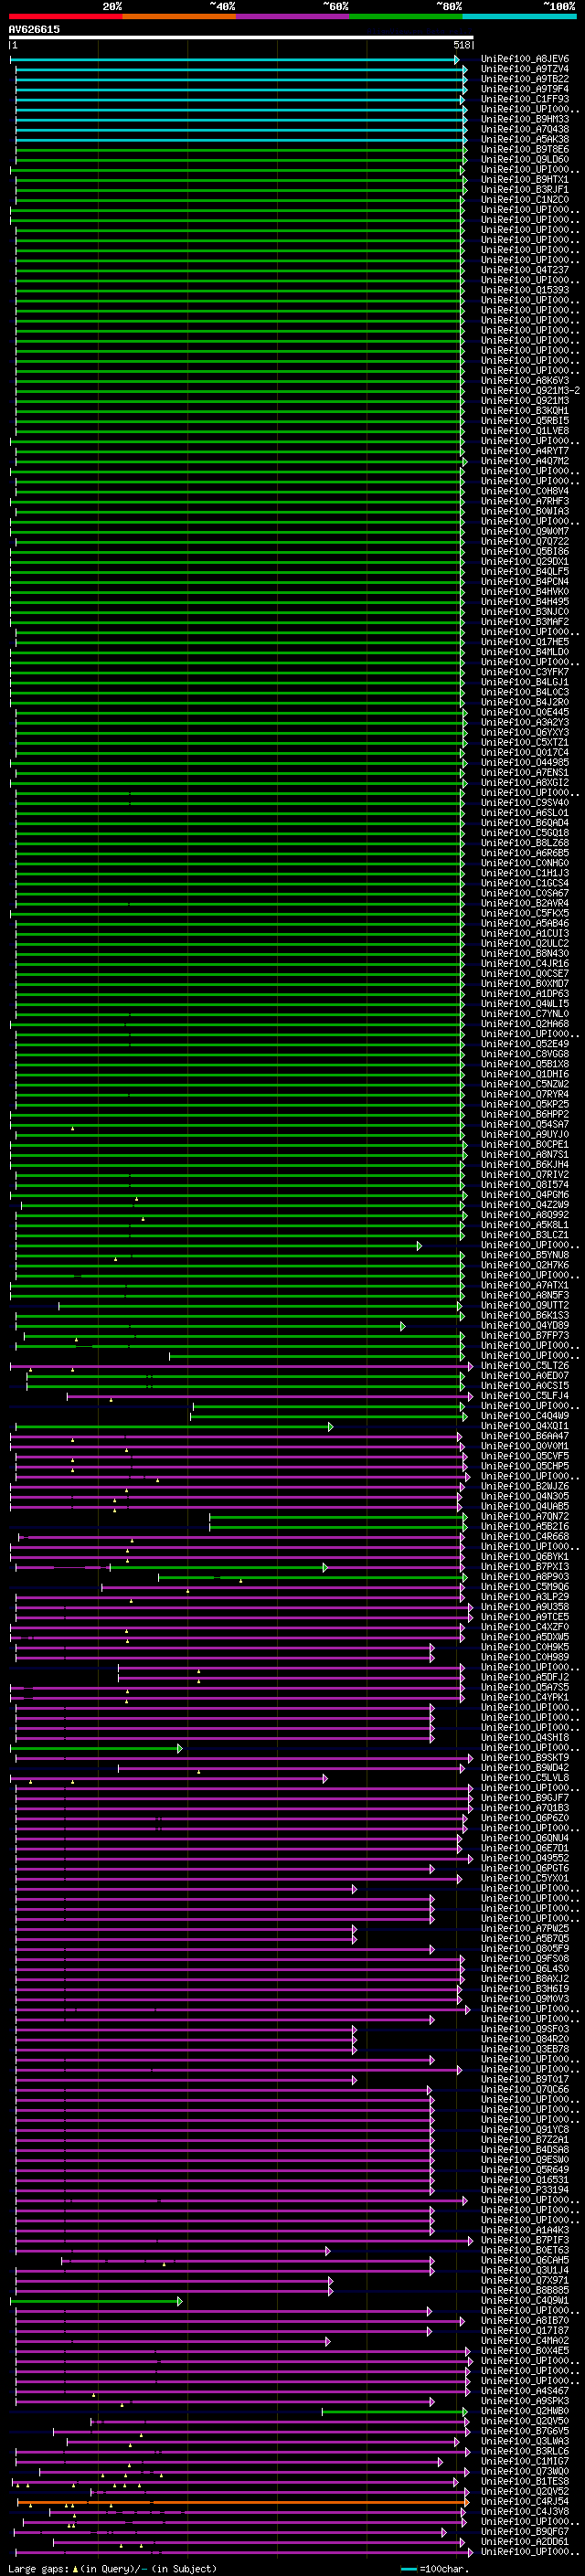Select label UniRef100_C5XTZ1

click(x=525, y=742)
